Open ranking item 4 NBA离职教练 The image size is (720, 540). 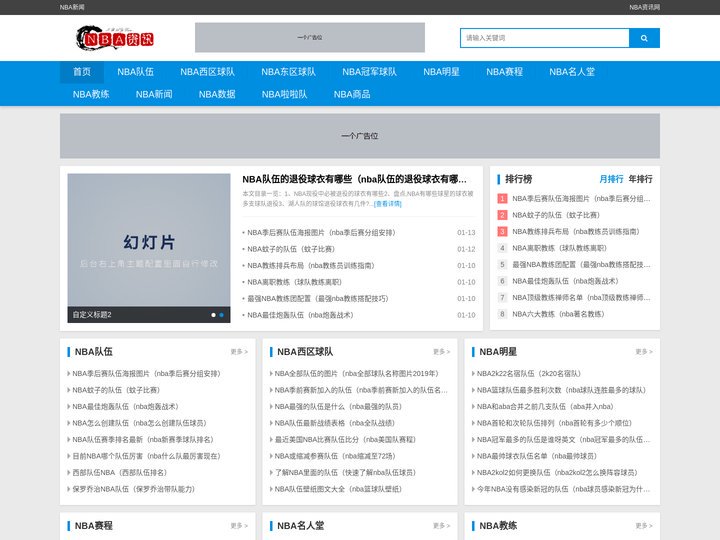click(559, 248)
